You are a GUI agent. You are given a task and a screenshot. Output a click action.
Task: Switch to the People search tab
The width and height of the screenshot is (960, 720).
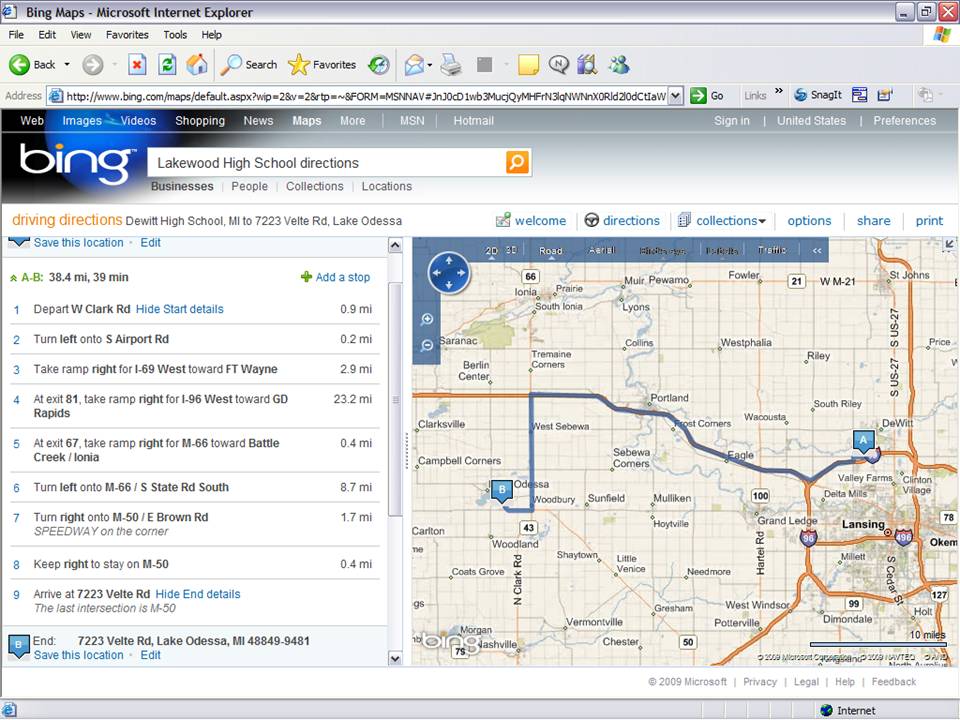coord(249,186)
